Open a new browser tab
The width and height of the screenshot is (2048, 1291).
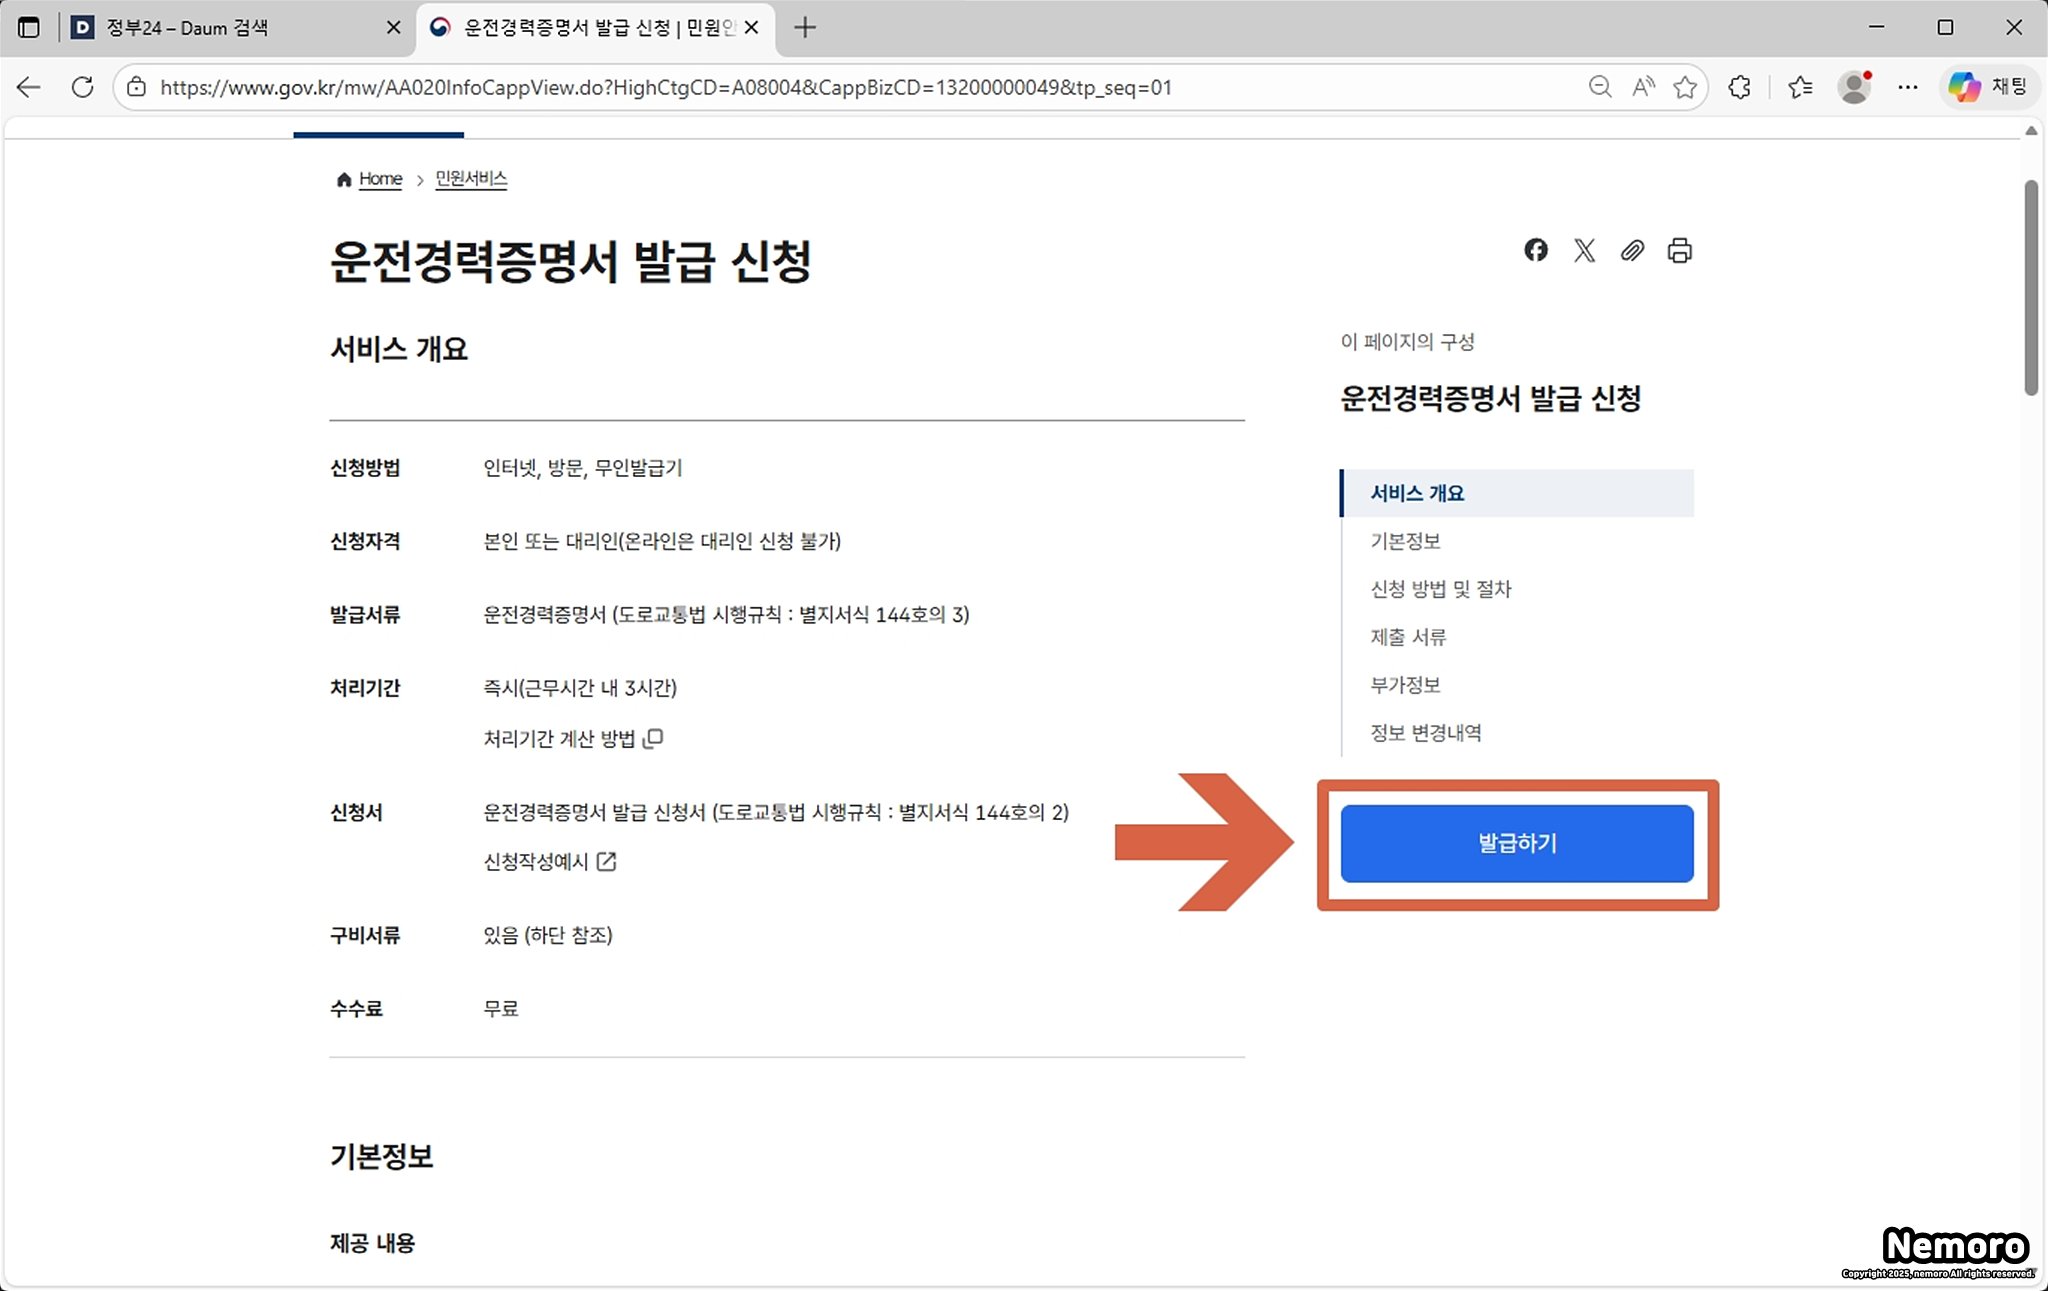(x=805, y=28)
